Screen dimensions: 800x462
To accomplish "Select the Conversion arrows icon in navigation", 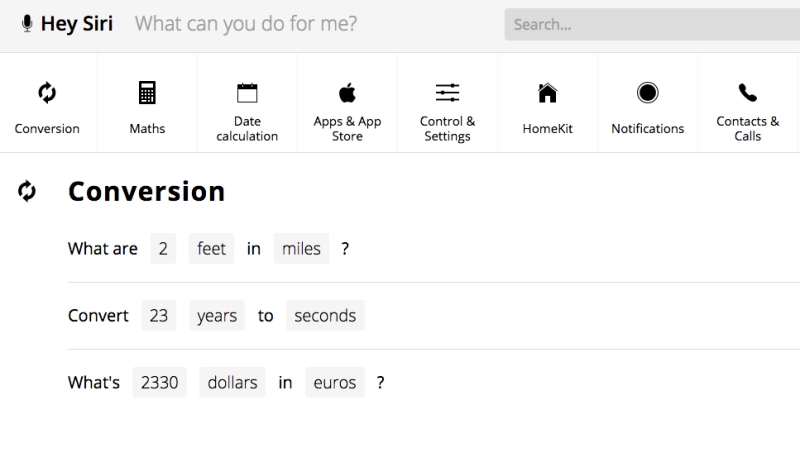I will 47,93.
